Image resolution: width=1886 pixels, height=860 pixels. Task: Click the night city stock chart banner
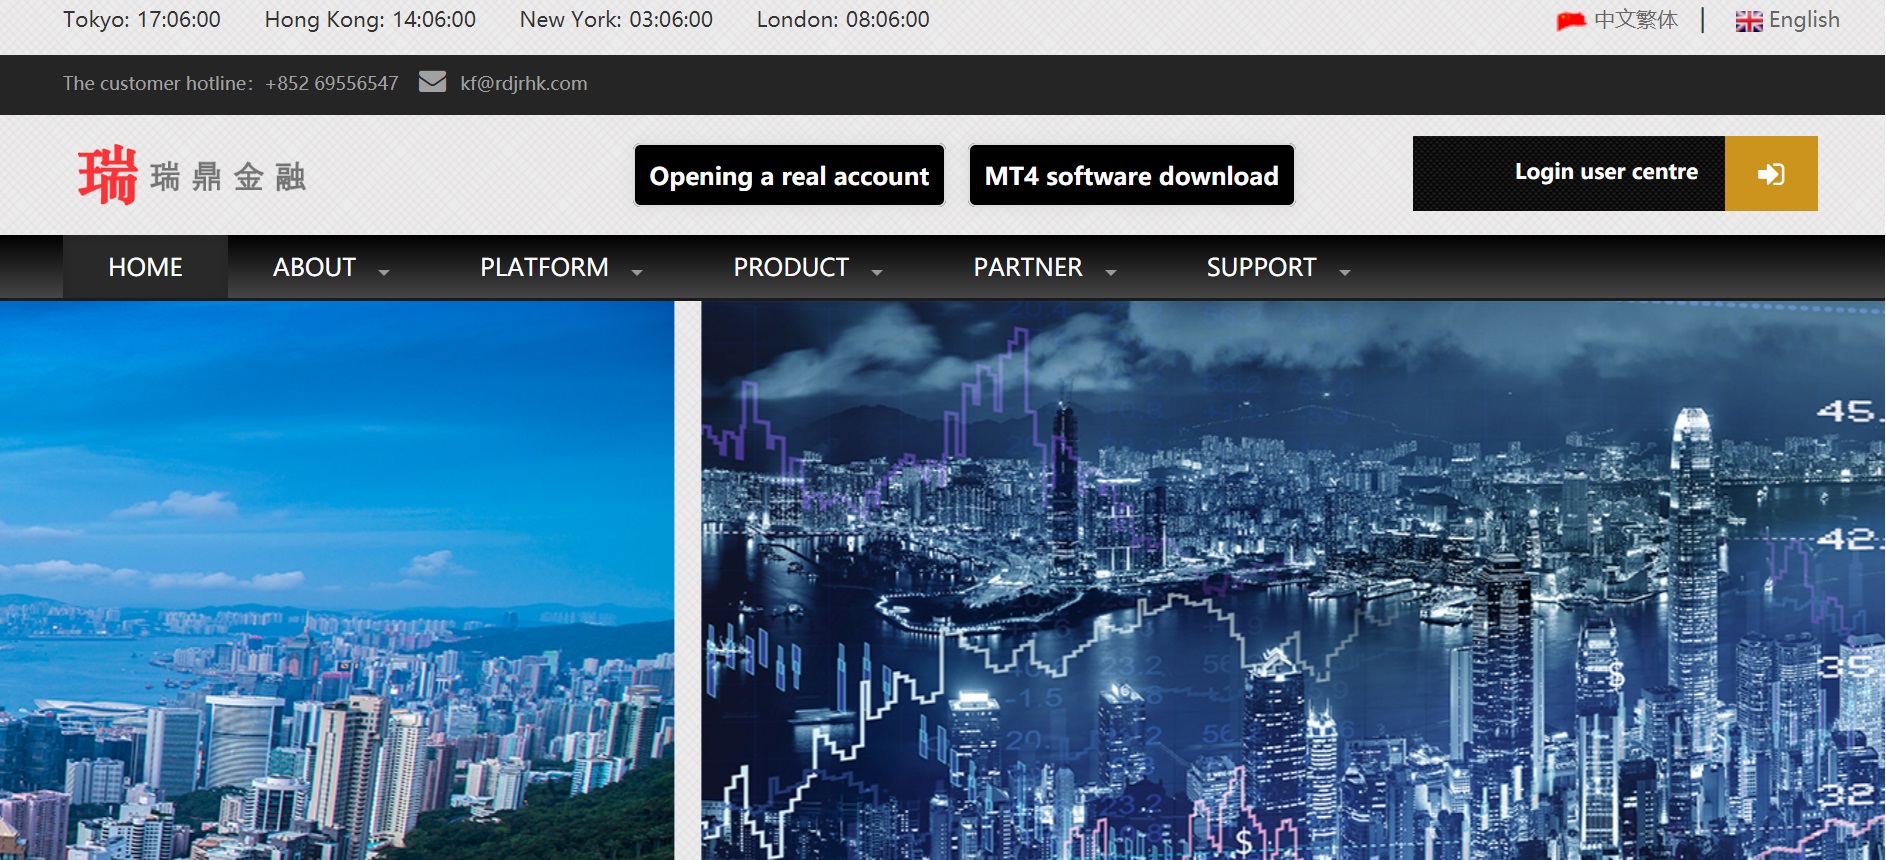(1290, 580)
